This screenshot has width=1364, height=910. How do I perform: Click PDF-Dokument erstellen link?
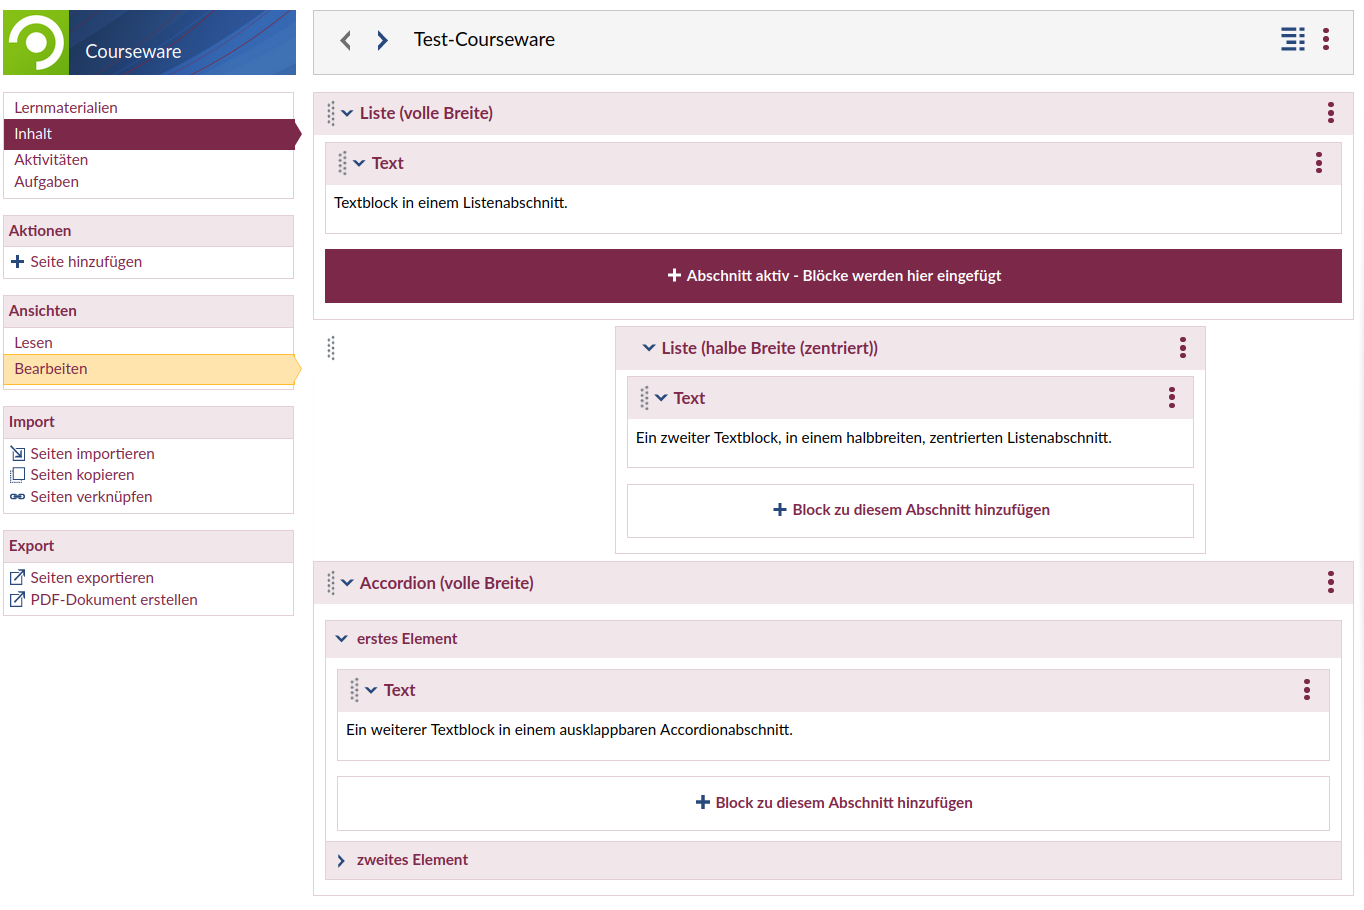click(114, 600)
